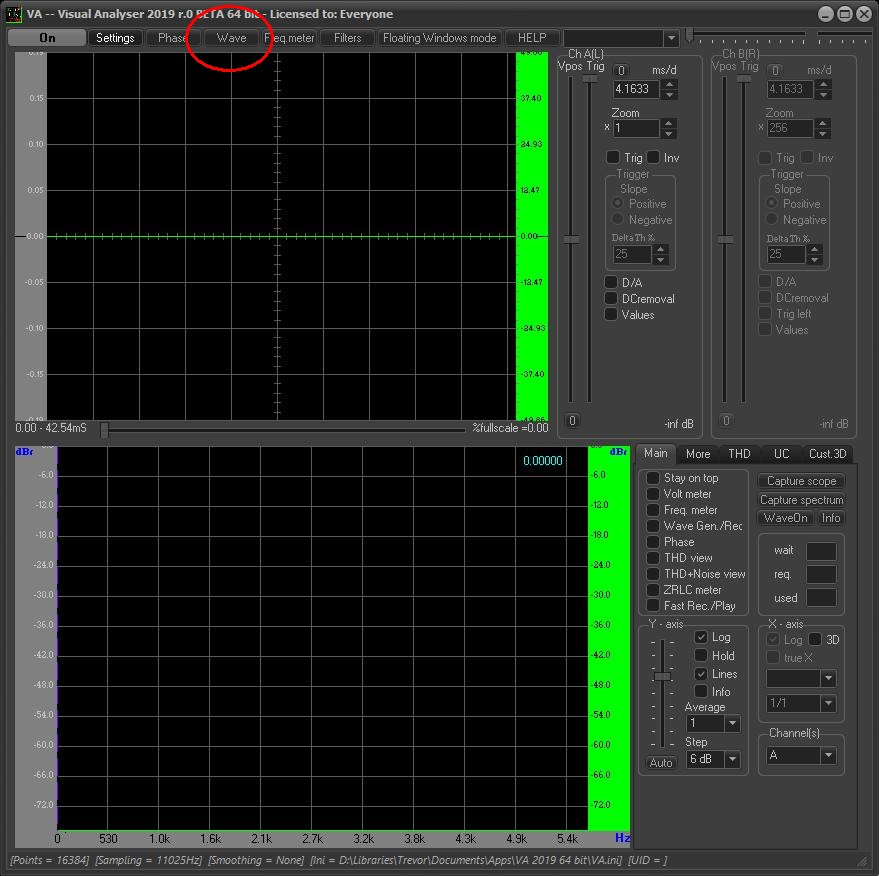Screen dimensions: 879x876
Task: Enable Ch A D/A checkbox
Action: pos(611,282)
